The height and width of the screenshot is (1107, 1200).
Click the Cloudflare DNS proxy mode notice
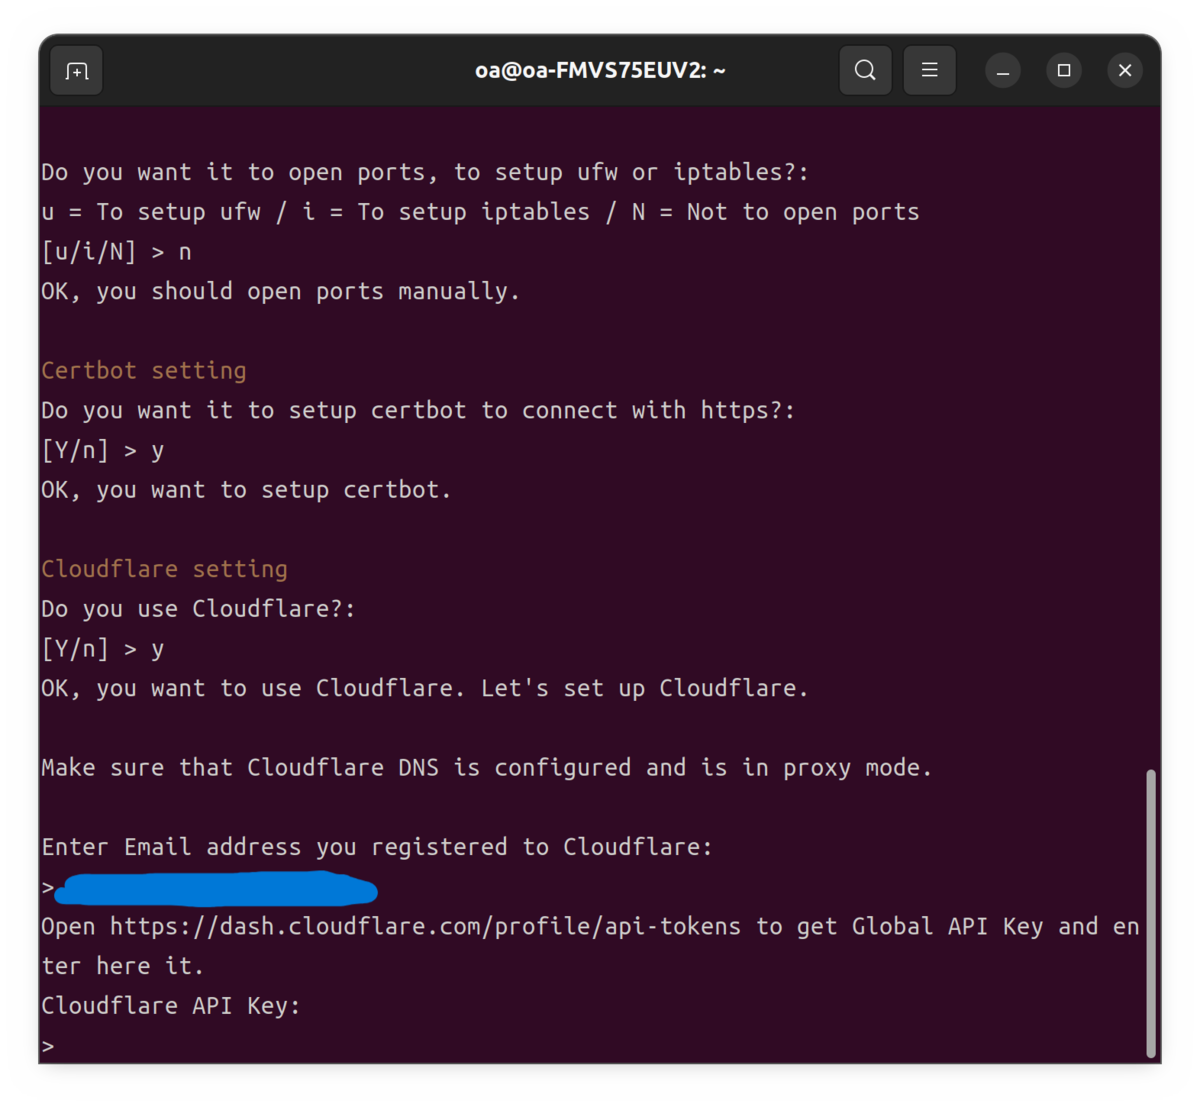pyautogui.click(x=486, y=767)
